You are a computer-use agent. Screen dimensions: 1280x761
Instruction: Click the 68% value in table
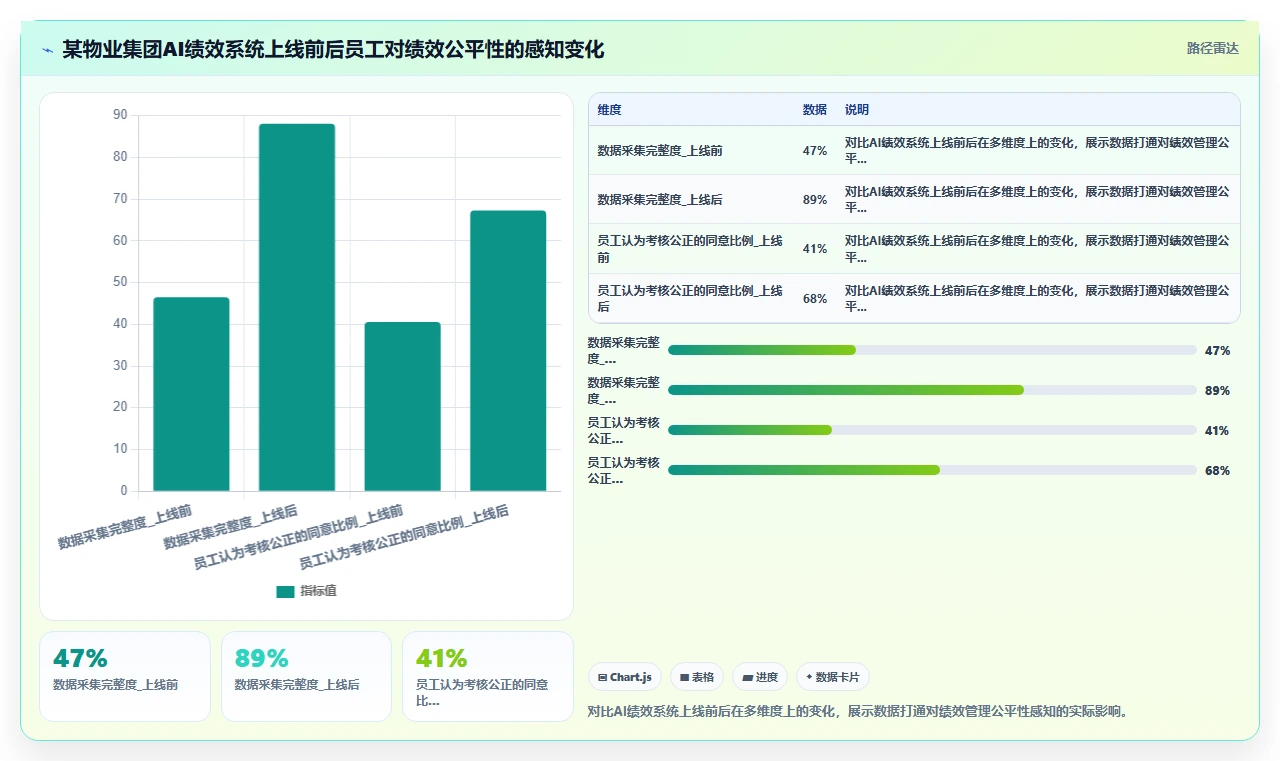point(814,298)
